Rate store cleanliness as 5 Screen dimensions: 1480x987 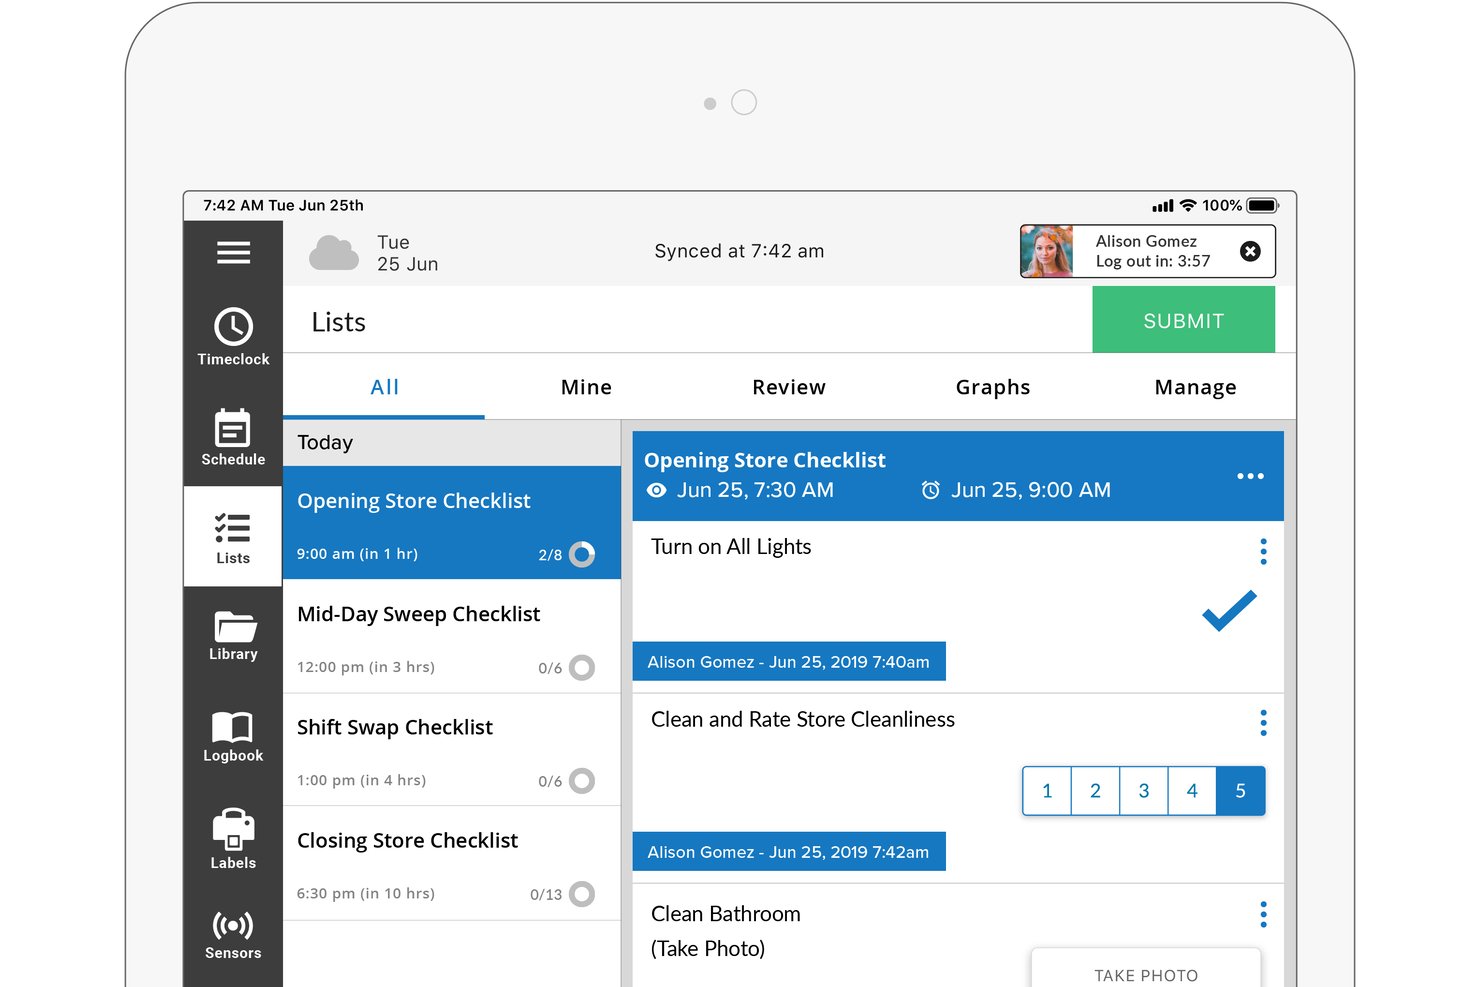1241,791
